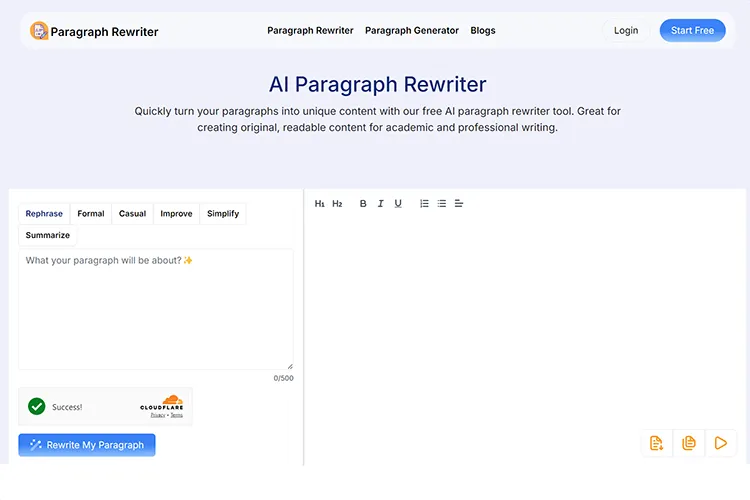Open Paragraph Generator from top navigation
750x500 pixels.
click(411, 31)
